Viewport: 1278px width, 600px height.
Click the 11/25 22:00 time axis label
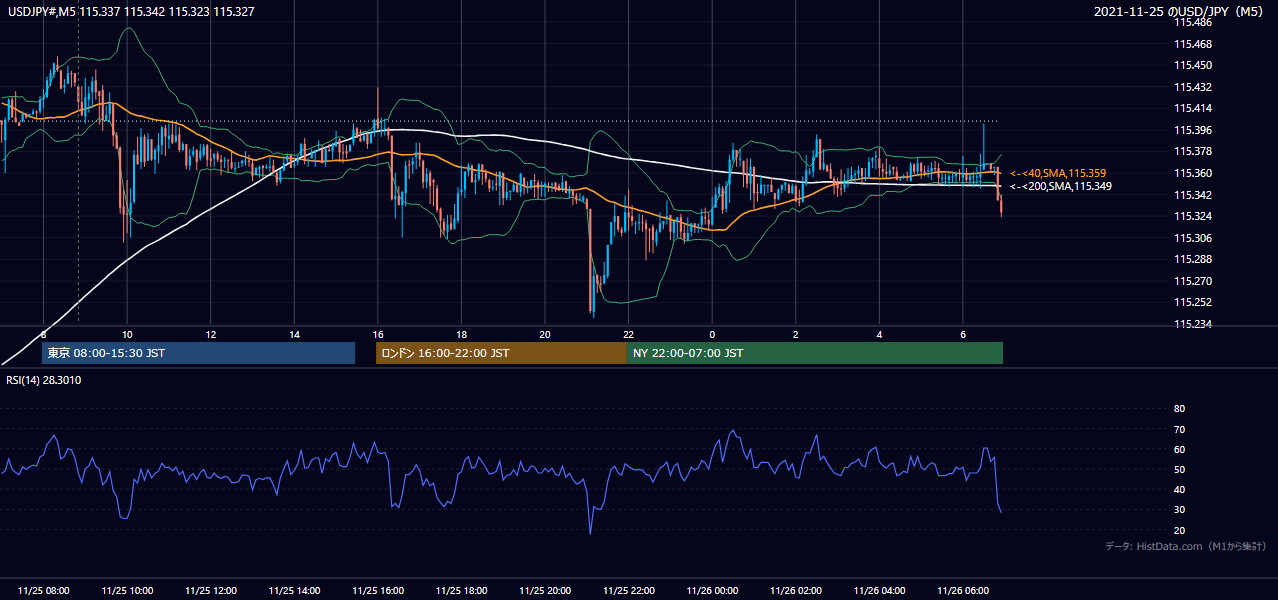628,591
